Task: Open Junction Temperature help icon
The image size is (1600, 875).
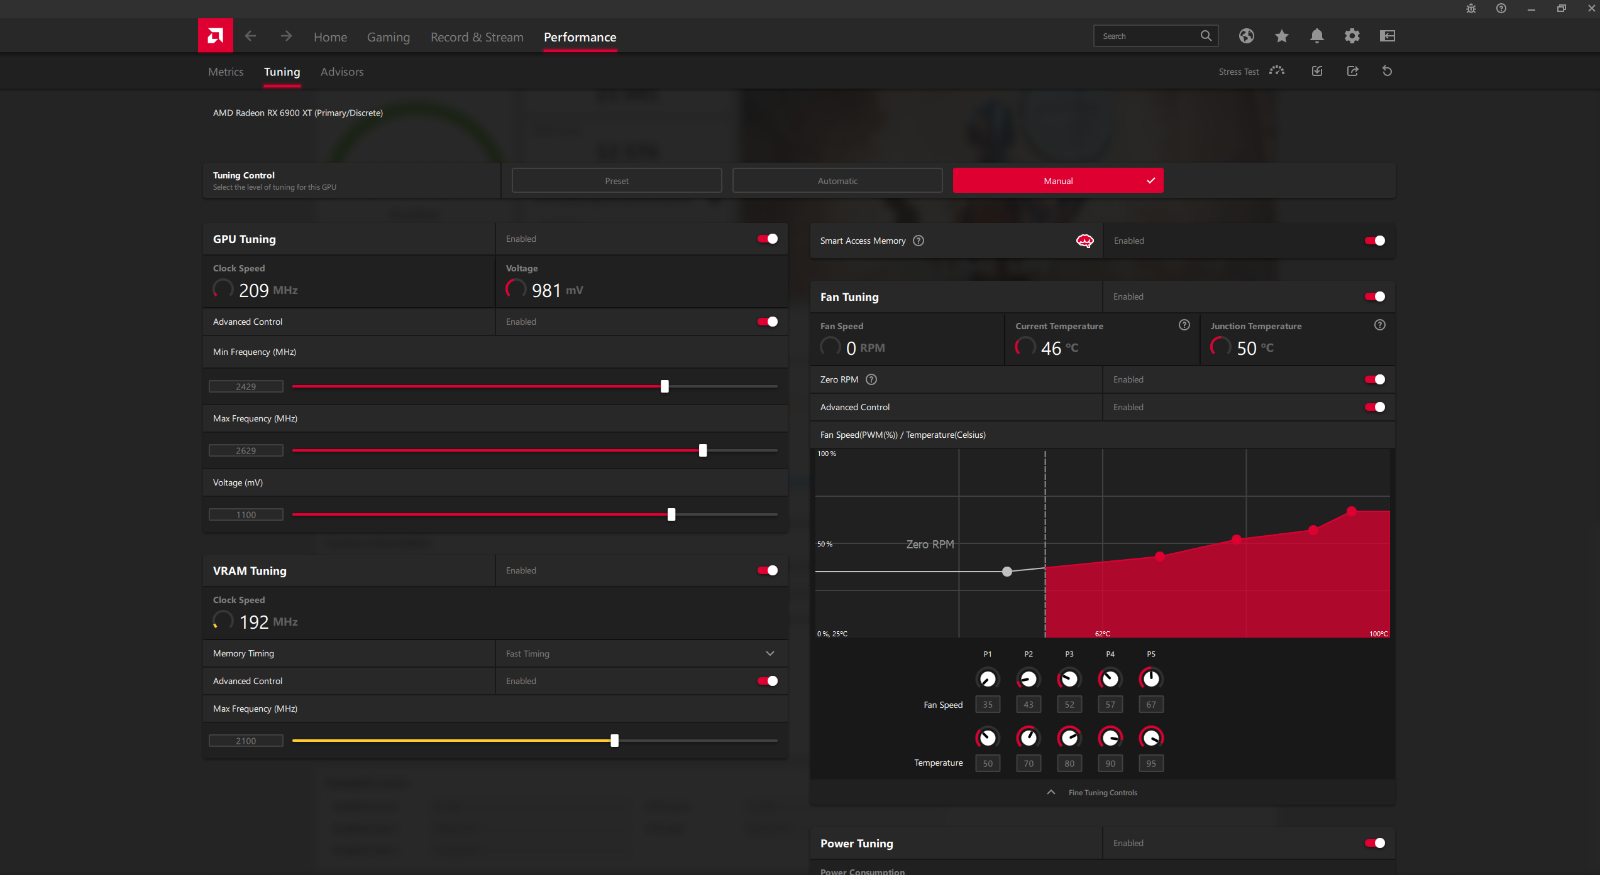Action: (1380, 325)
